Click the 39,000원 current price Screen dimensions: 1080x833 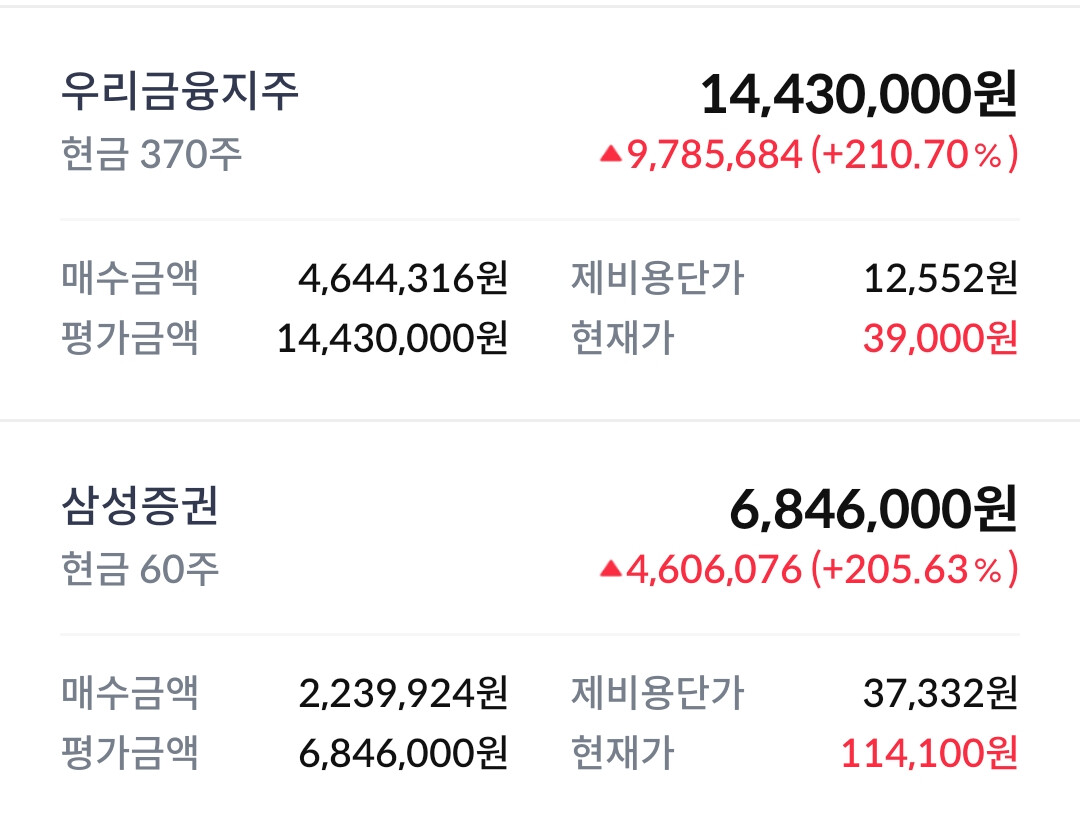point(940,338)
